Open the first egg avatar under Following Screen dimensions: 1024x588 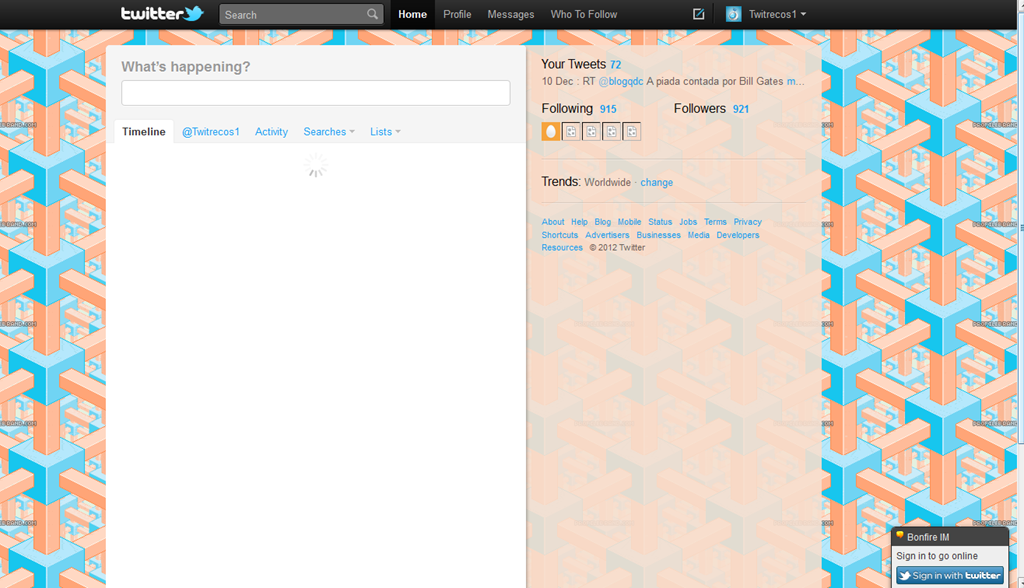coord(551,131)
